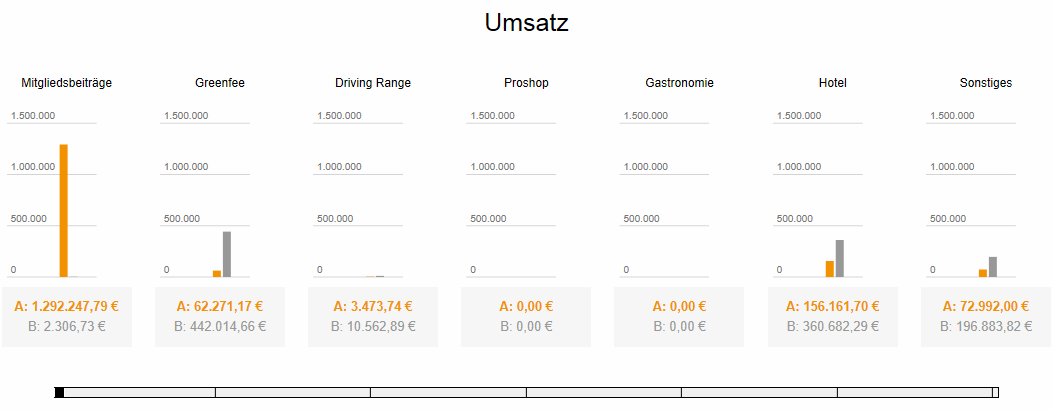Click the small box at slider's right end
Image resolution: width=1053 pixels, height=410 pixels.
pos(995,392)
